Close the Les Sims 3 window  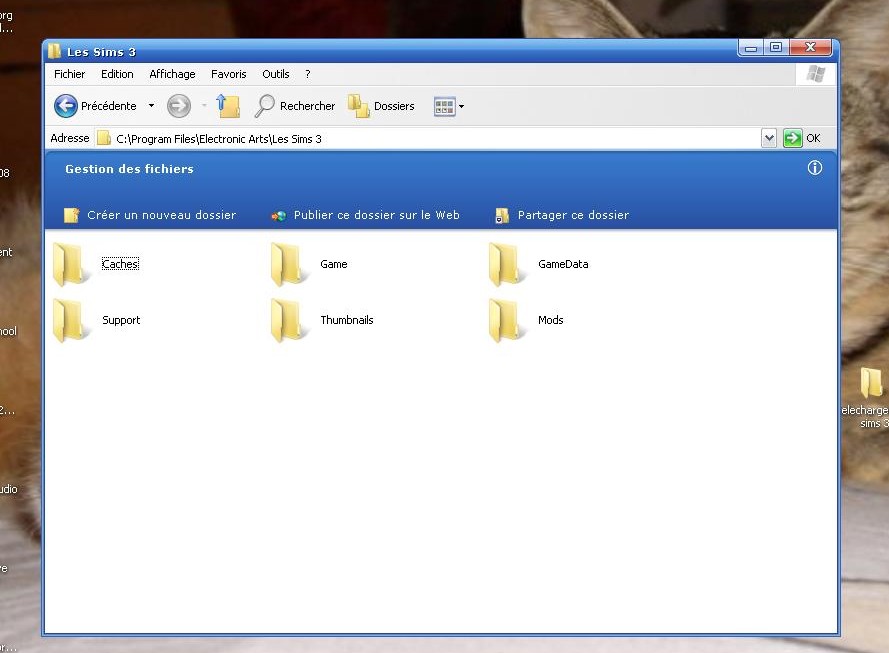coord(811,48)
